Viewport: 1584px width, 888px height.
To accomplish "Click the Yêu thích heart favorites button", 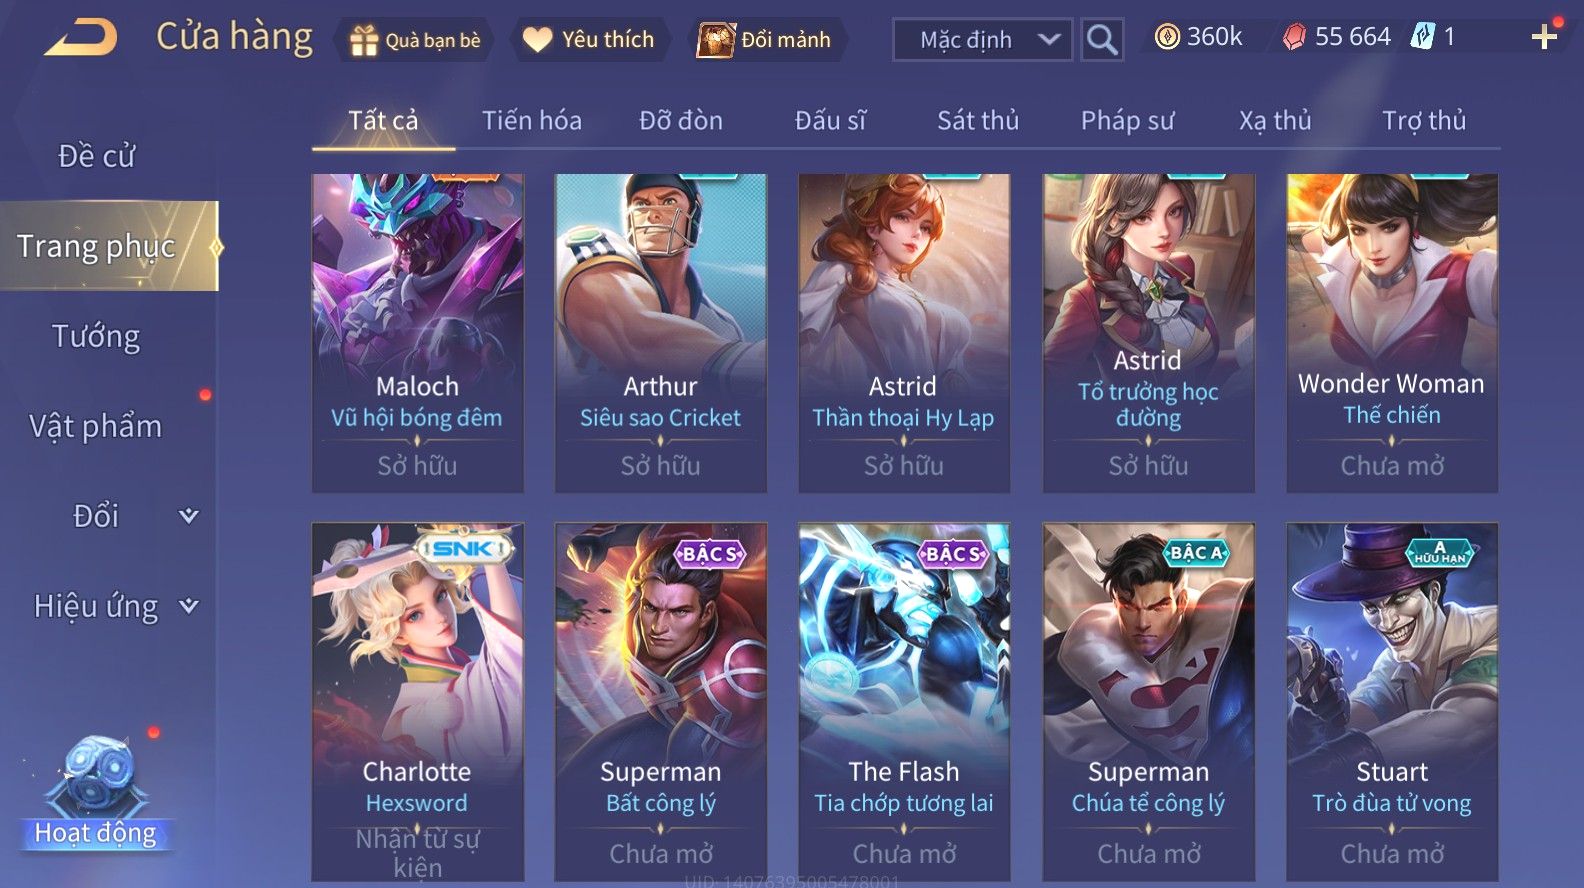I will 590,40.
